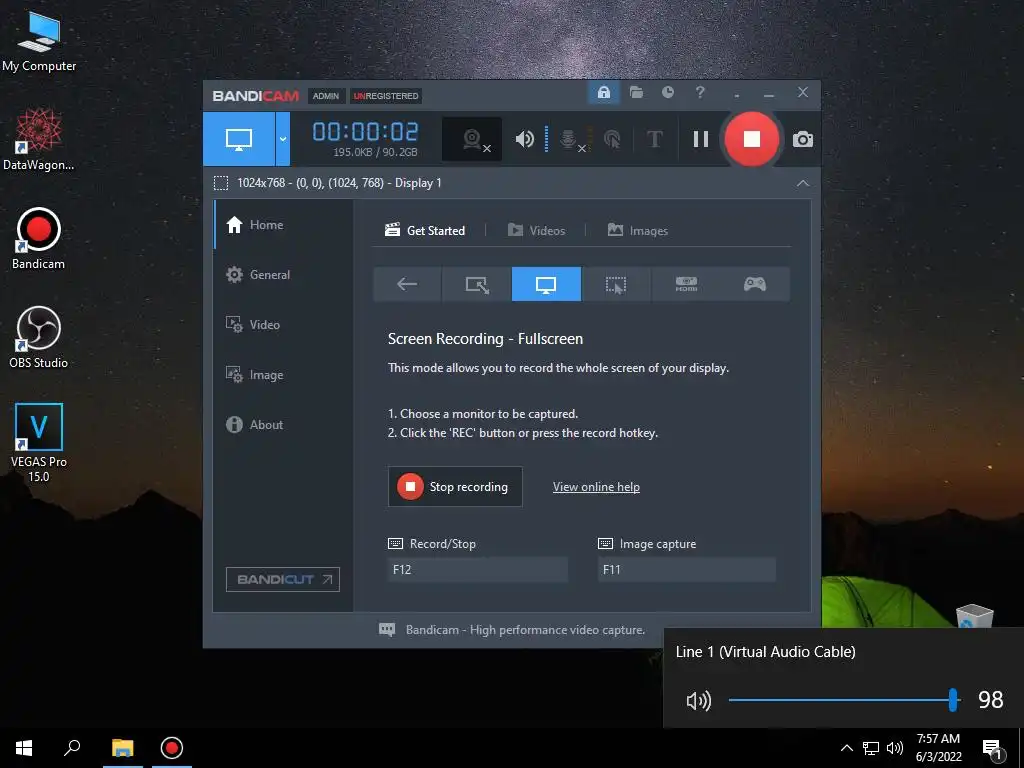Select the fullscreen monitor mode icon
This screenshot has height=768, width=1024.
coord(546,284)
